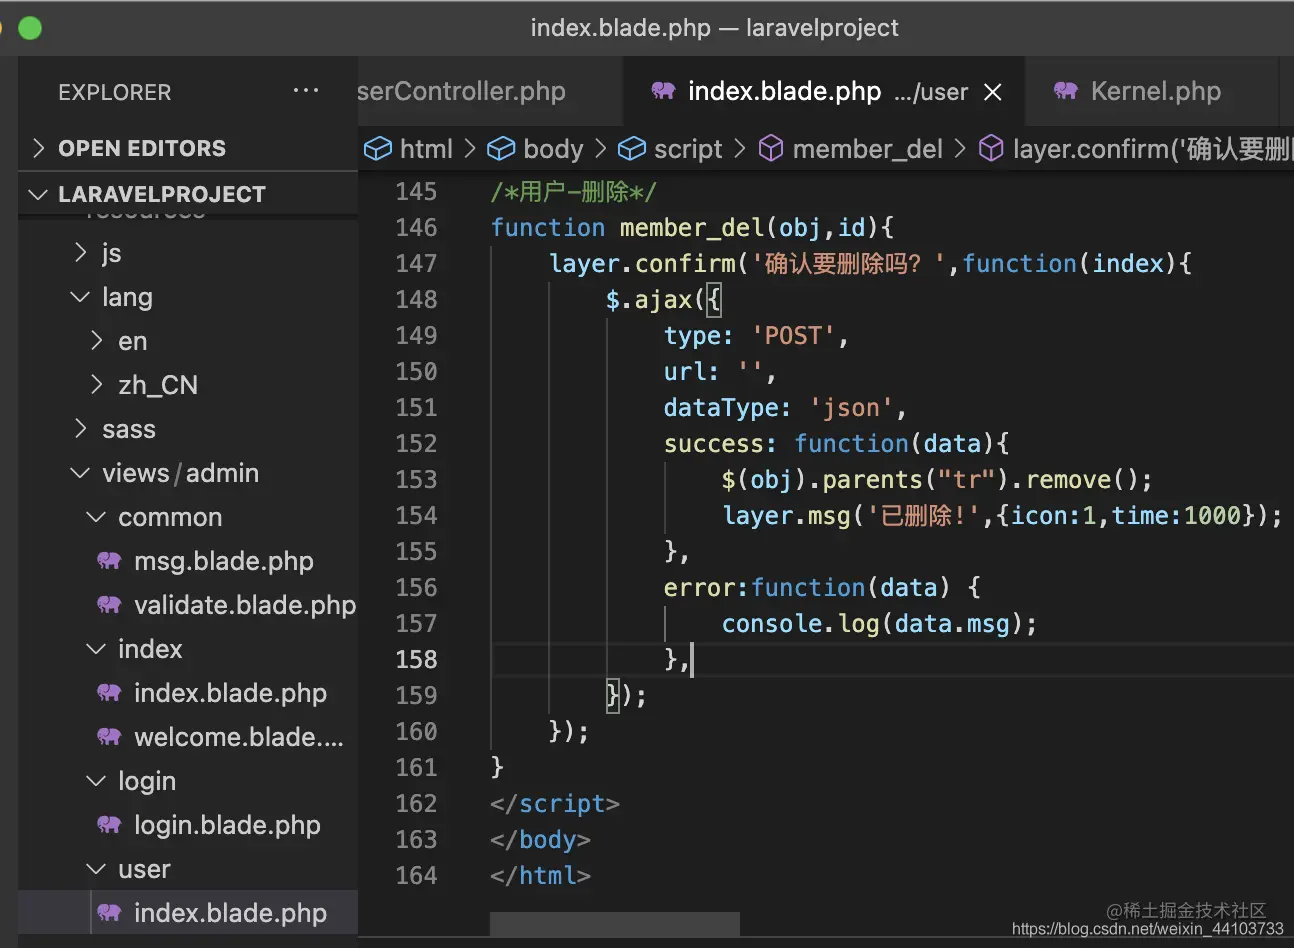The image size is (1294, 948).
Task: Click the body breadcrumb label
Action: (553, 149)
